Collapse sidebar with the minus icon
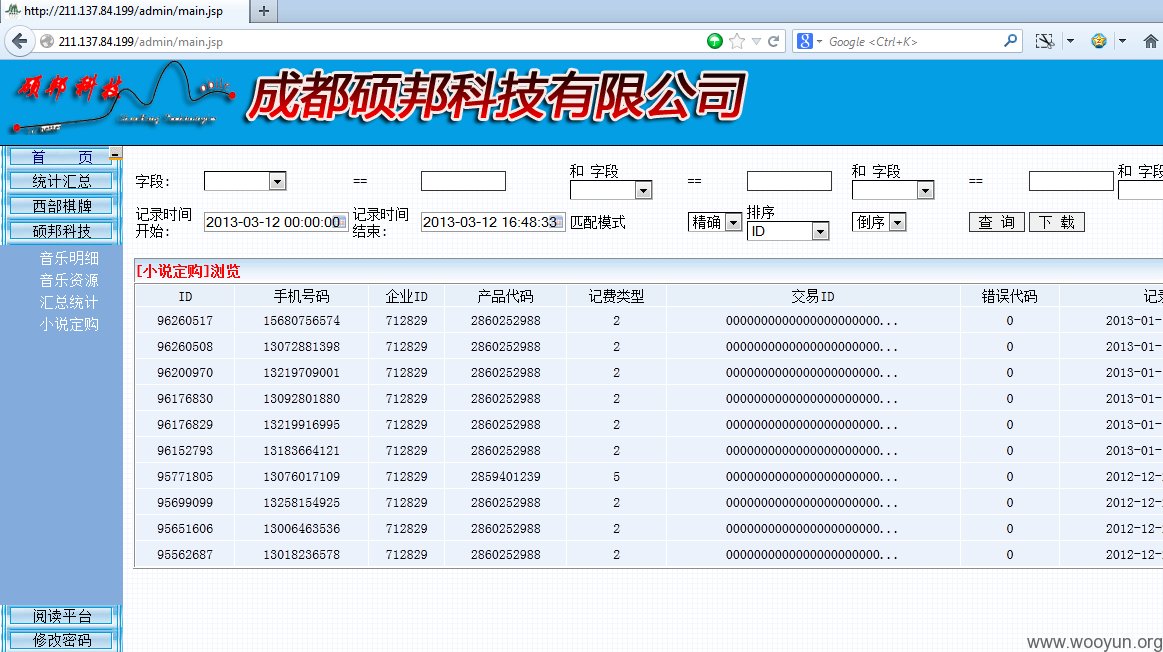1163x652 pixels. click(x=115, y=154)
